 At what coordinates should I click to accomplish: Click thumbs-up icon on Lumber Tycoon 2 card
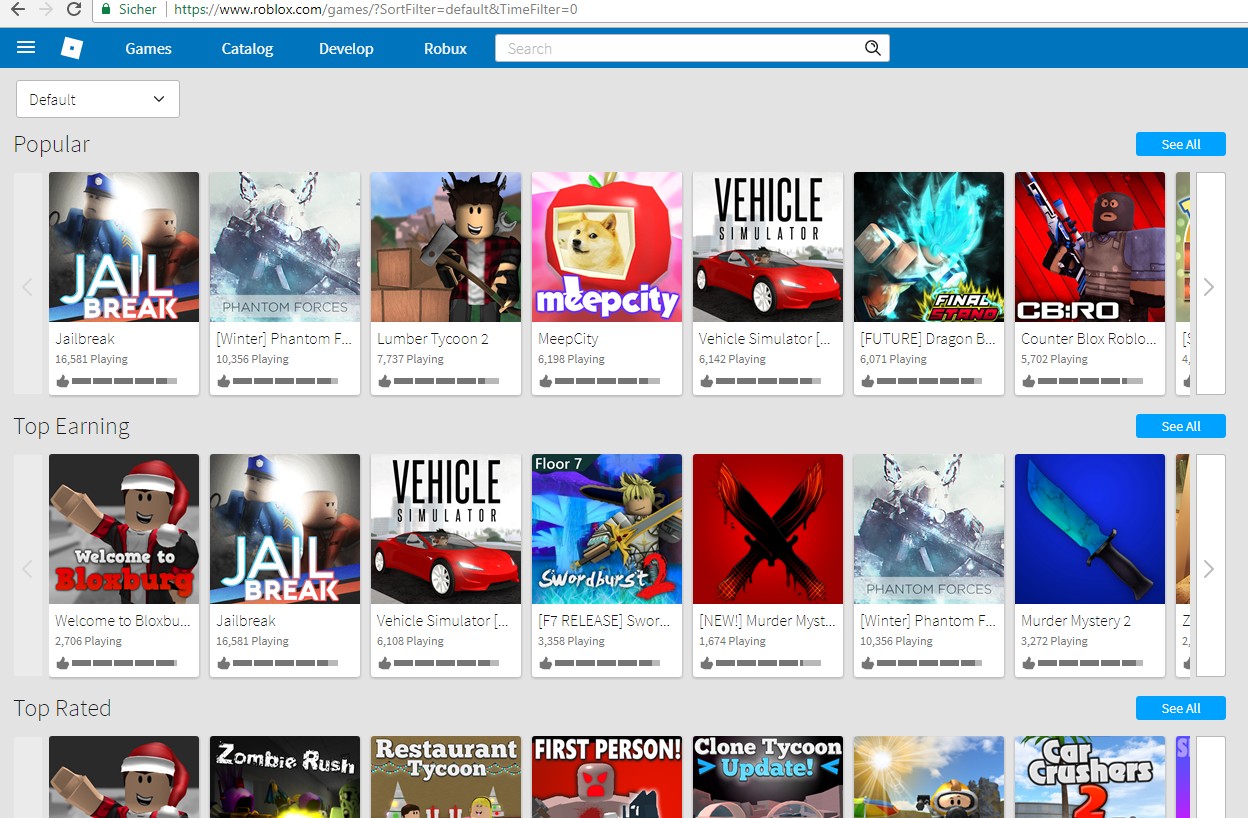click(x=385, y=381)
